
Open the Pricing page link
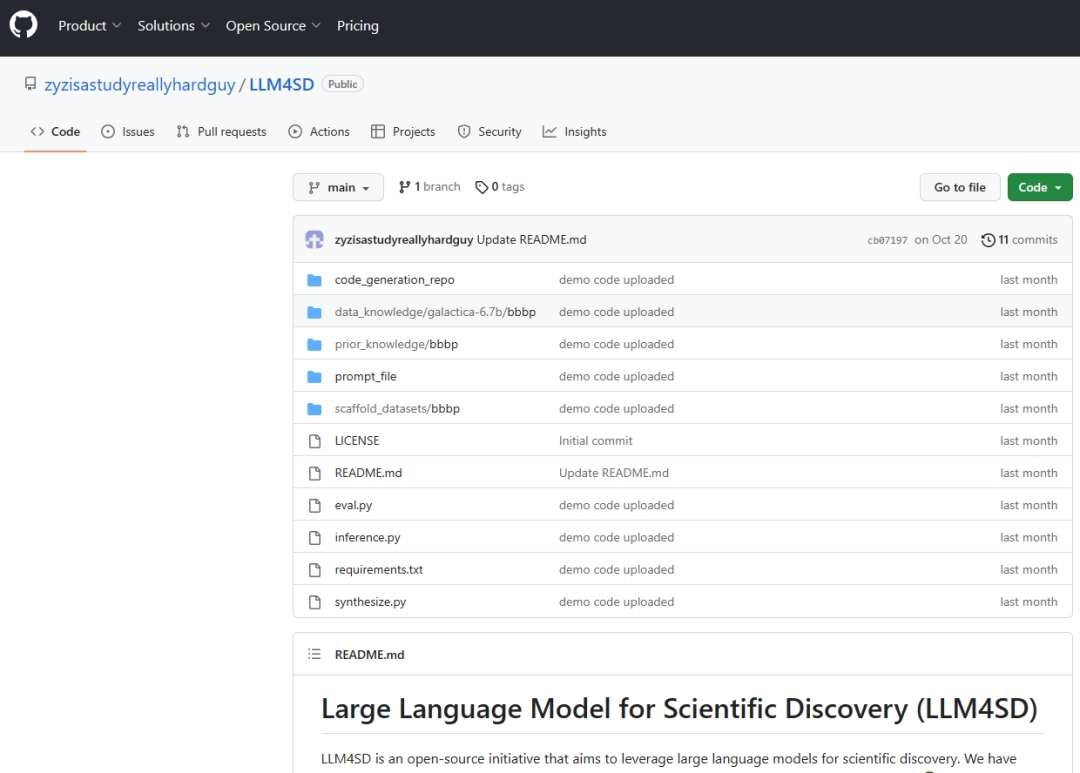(x=357, y=25)
